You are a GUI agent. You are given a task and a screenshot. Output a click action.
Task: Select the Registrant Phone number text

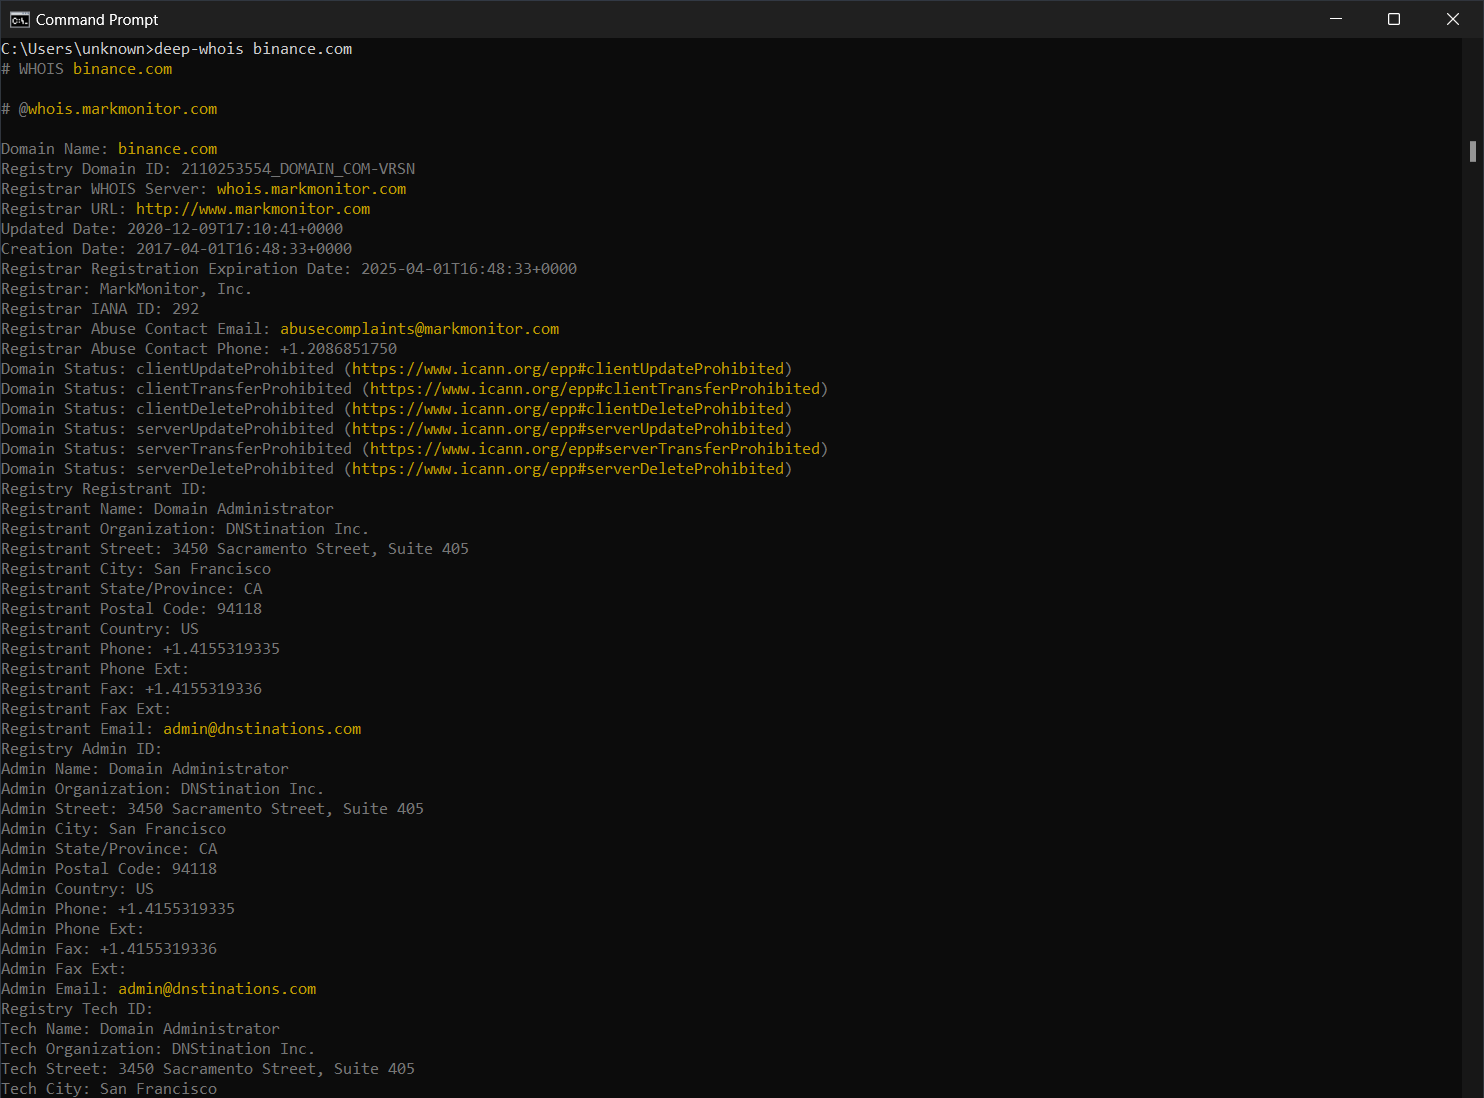(x=223, y=648)
